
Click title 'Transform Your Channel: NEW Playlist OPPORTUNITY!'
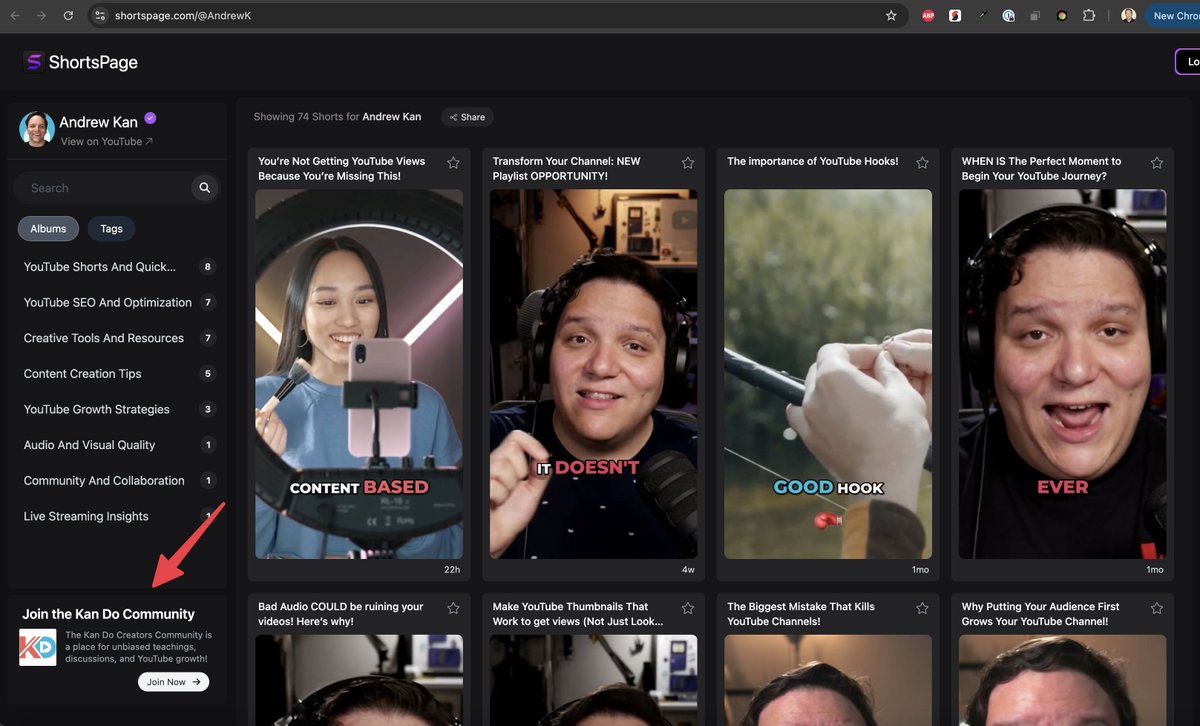pos(567,168)
